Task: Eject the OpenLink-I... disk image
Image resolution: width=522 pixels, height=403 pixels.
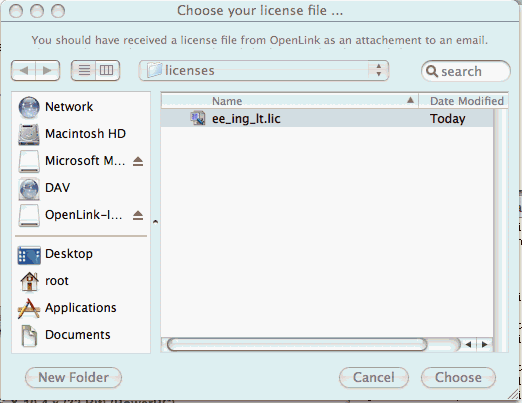Action: coord(138,215)
